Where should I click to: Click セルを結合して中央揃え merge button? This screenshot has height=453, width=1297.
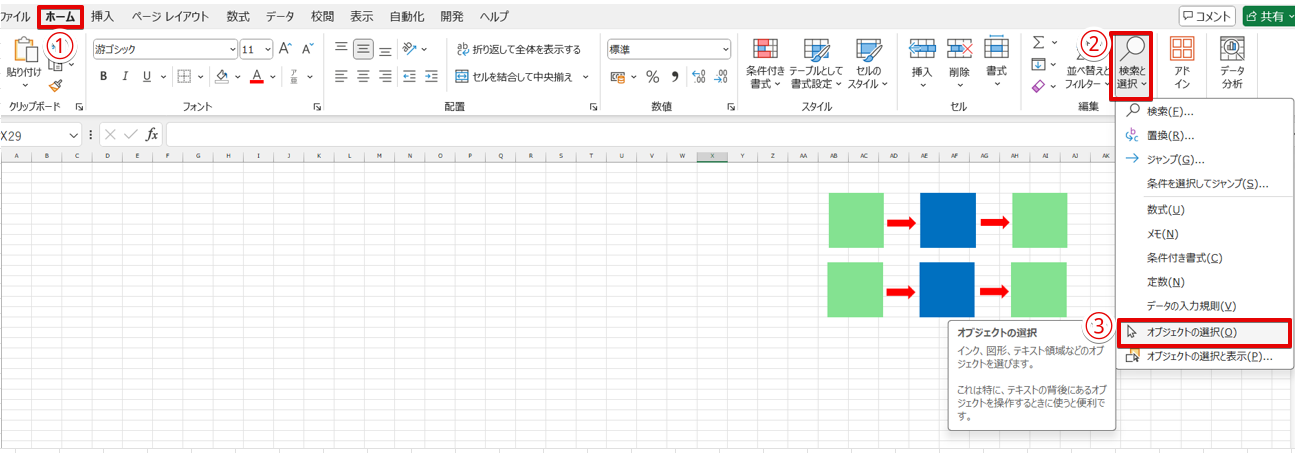515,76
